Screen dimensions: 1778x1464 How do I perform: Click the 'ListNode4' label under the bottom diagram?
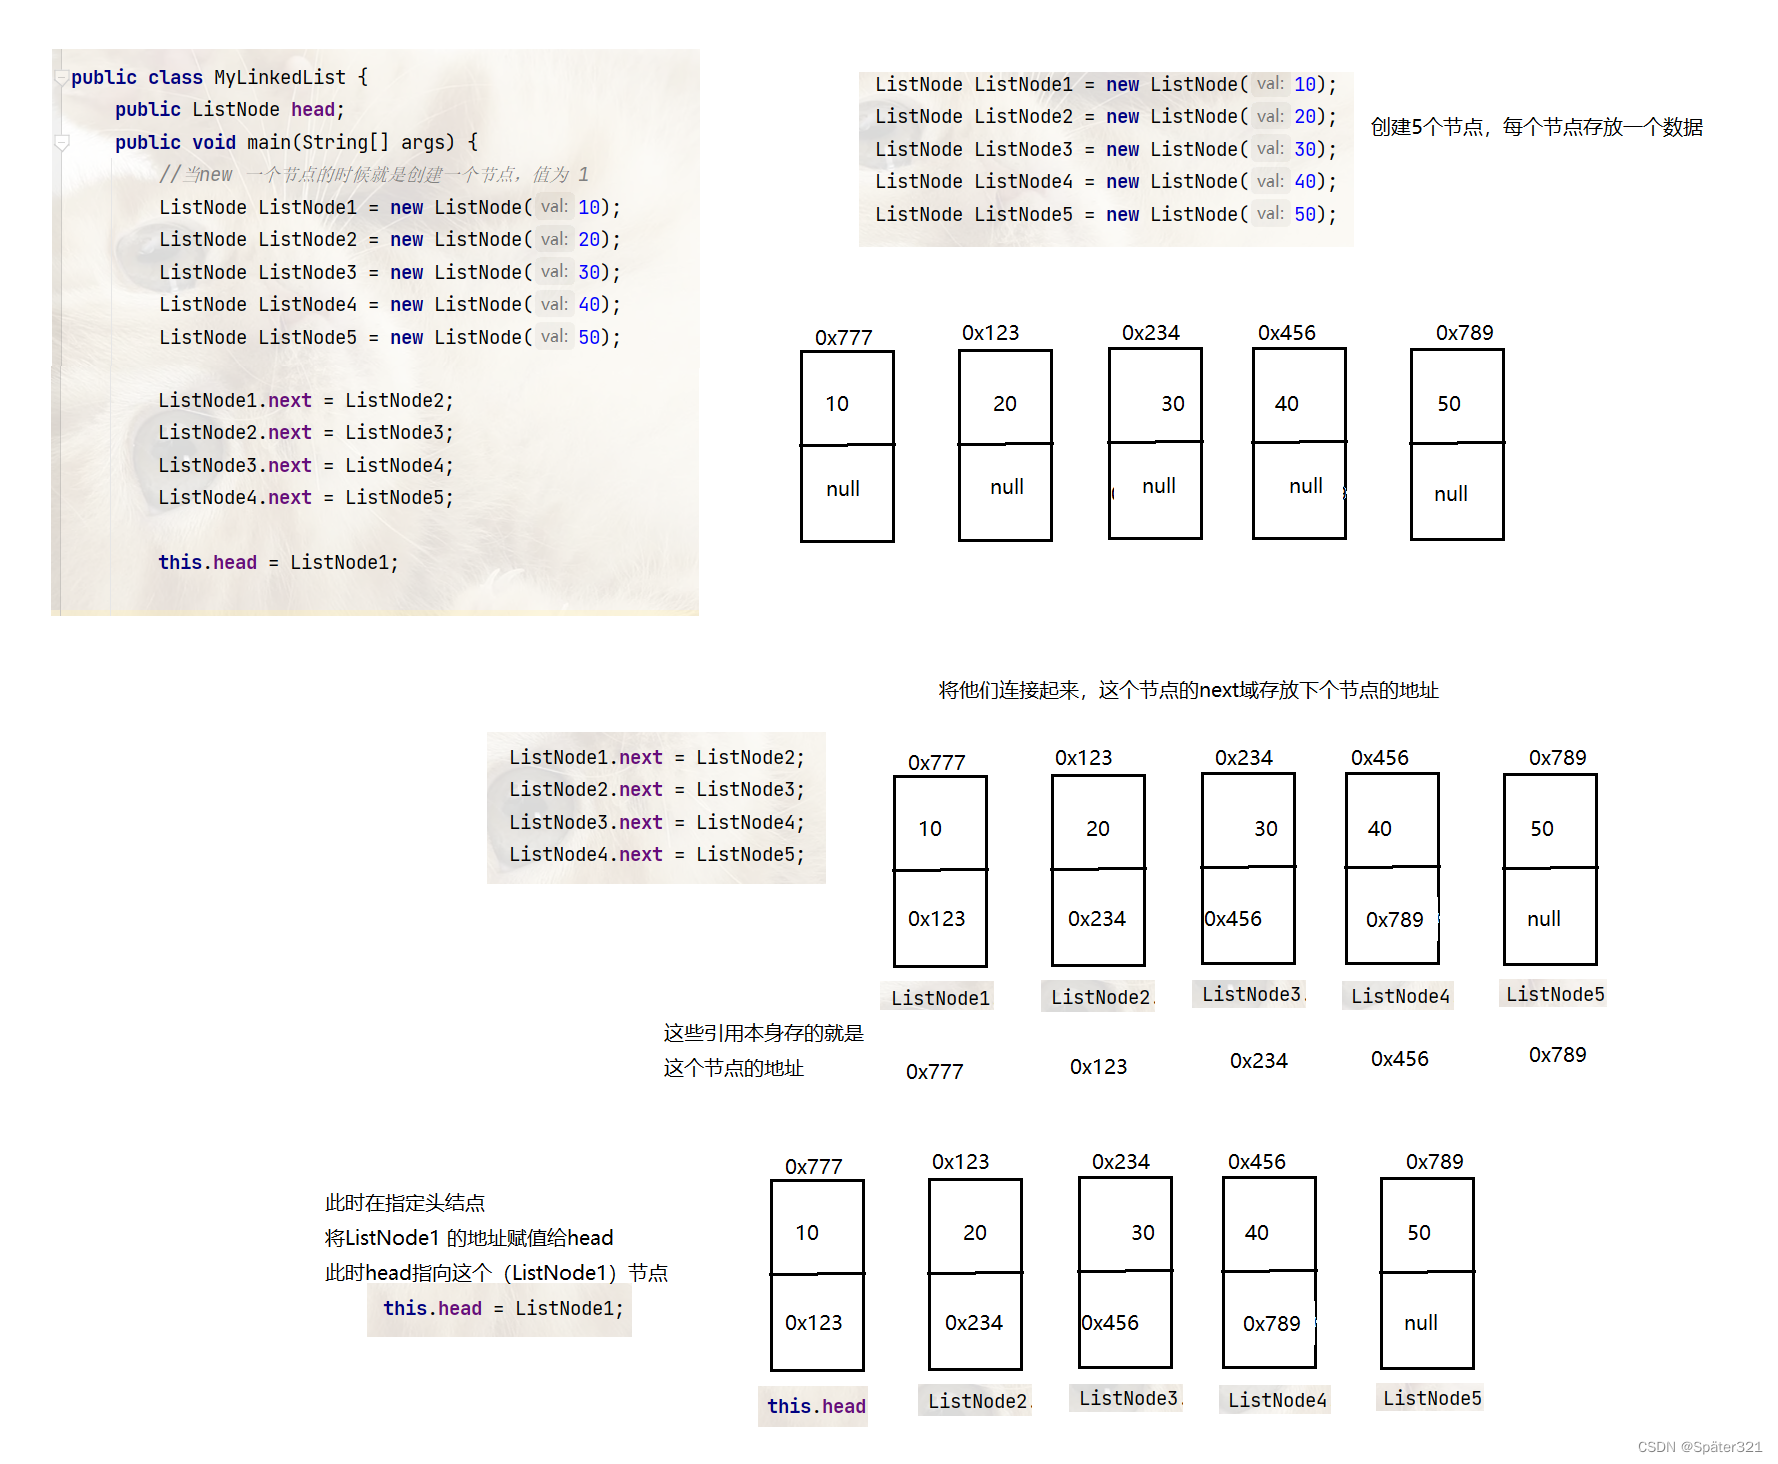tap(1277, 1400)
